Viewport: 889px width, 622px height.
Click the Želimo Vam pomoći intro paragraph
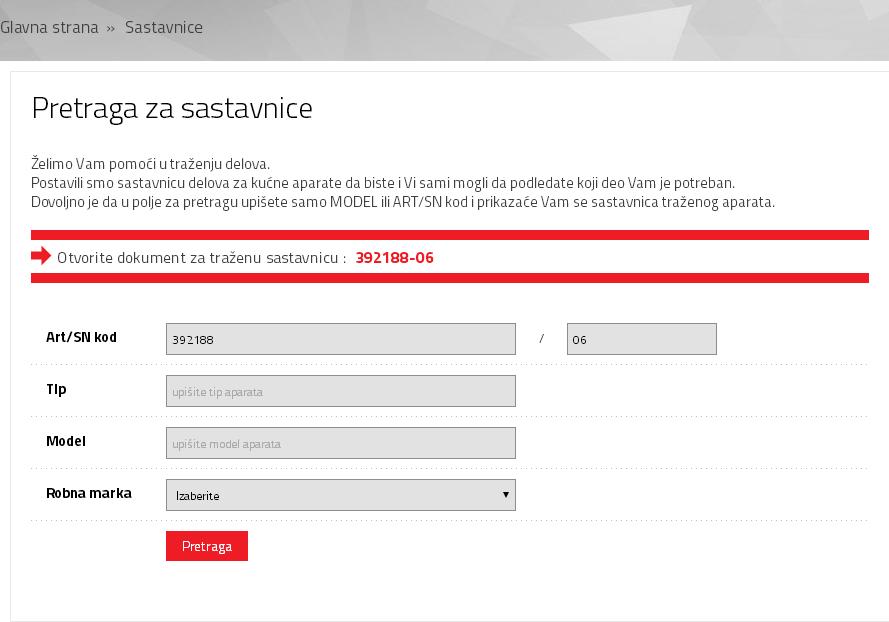pos(150,163)
